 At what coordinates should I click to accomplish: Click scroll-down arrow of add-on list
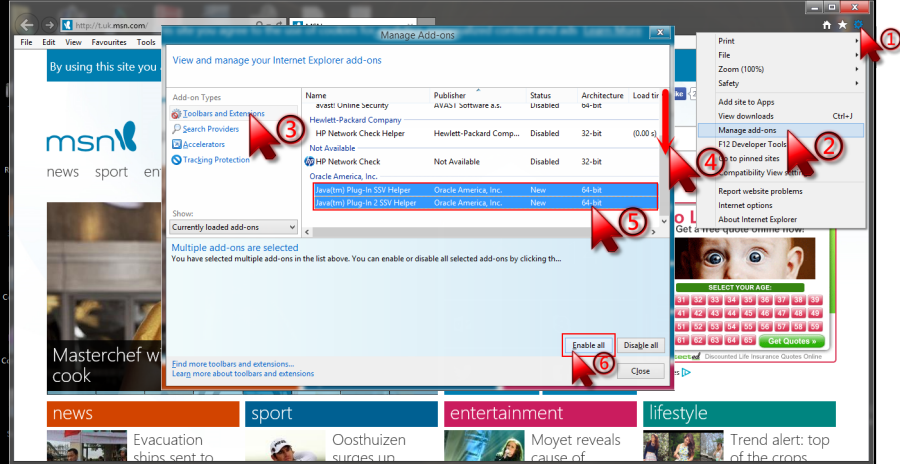click(x=664, y=221)
